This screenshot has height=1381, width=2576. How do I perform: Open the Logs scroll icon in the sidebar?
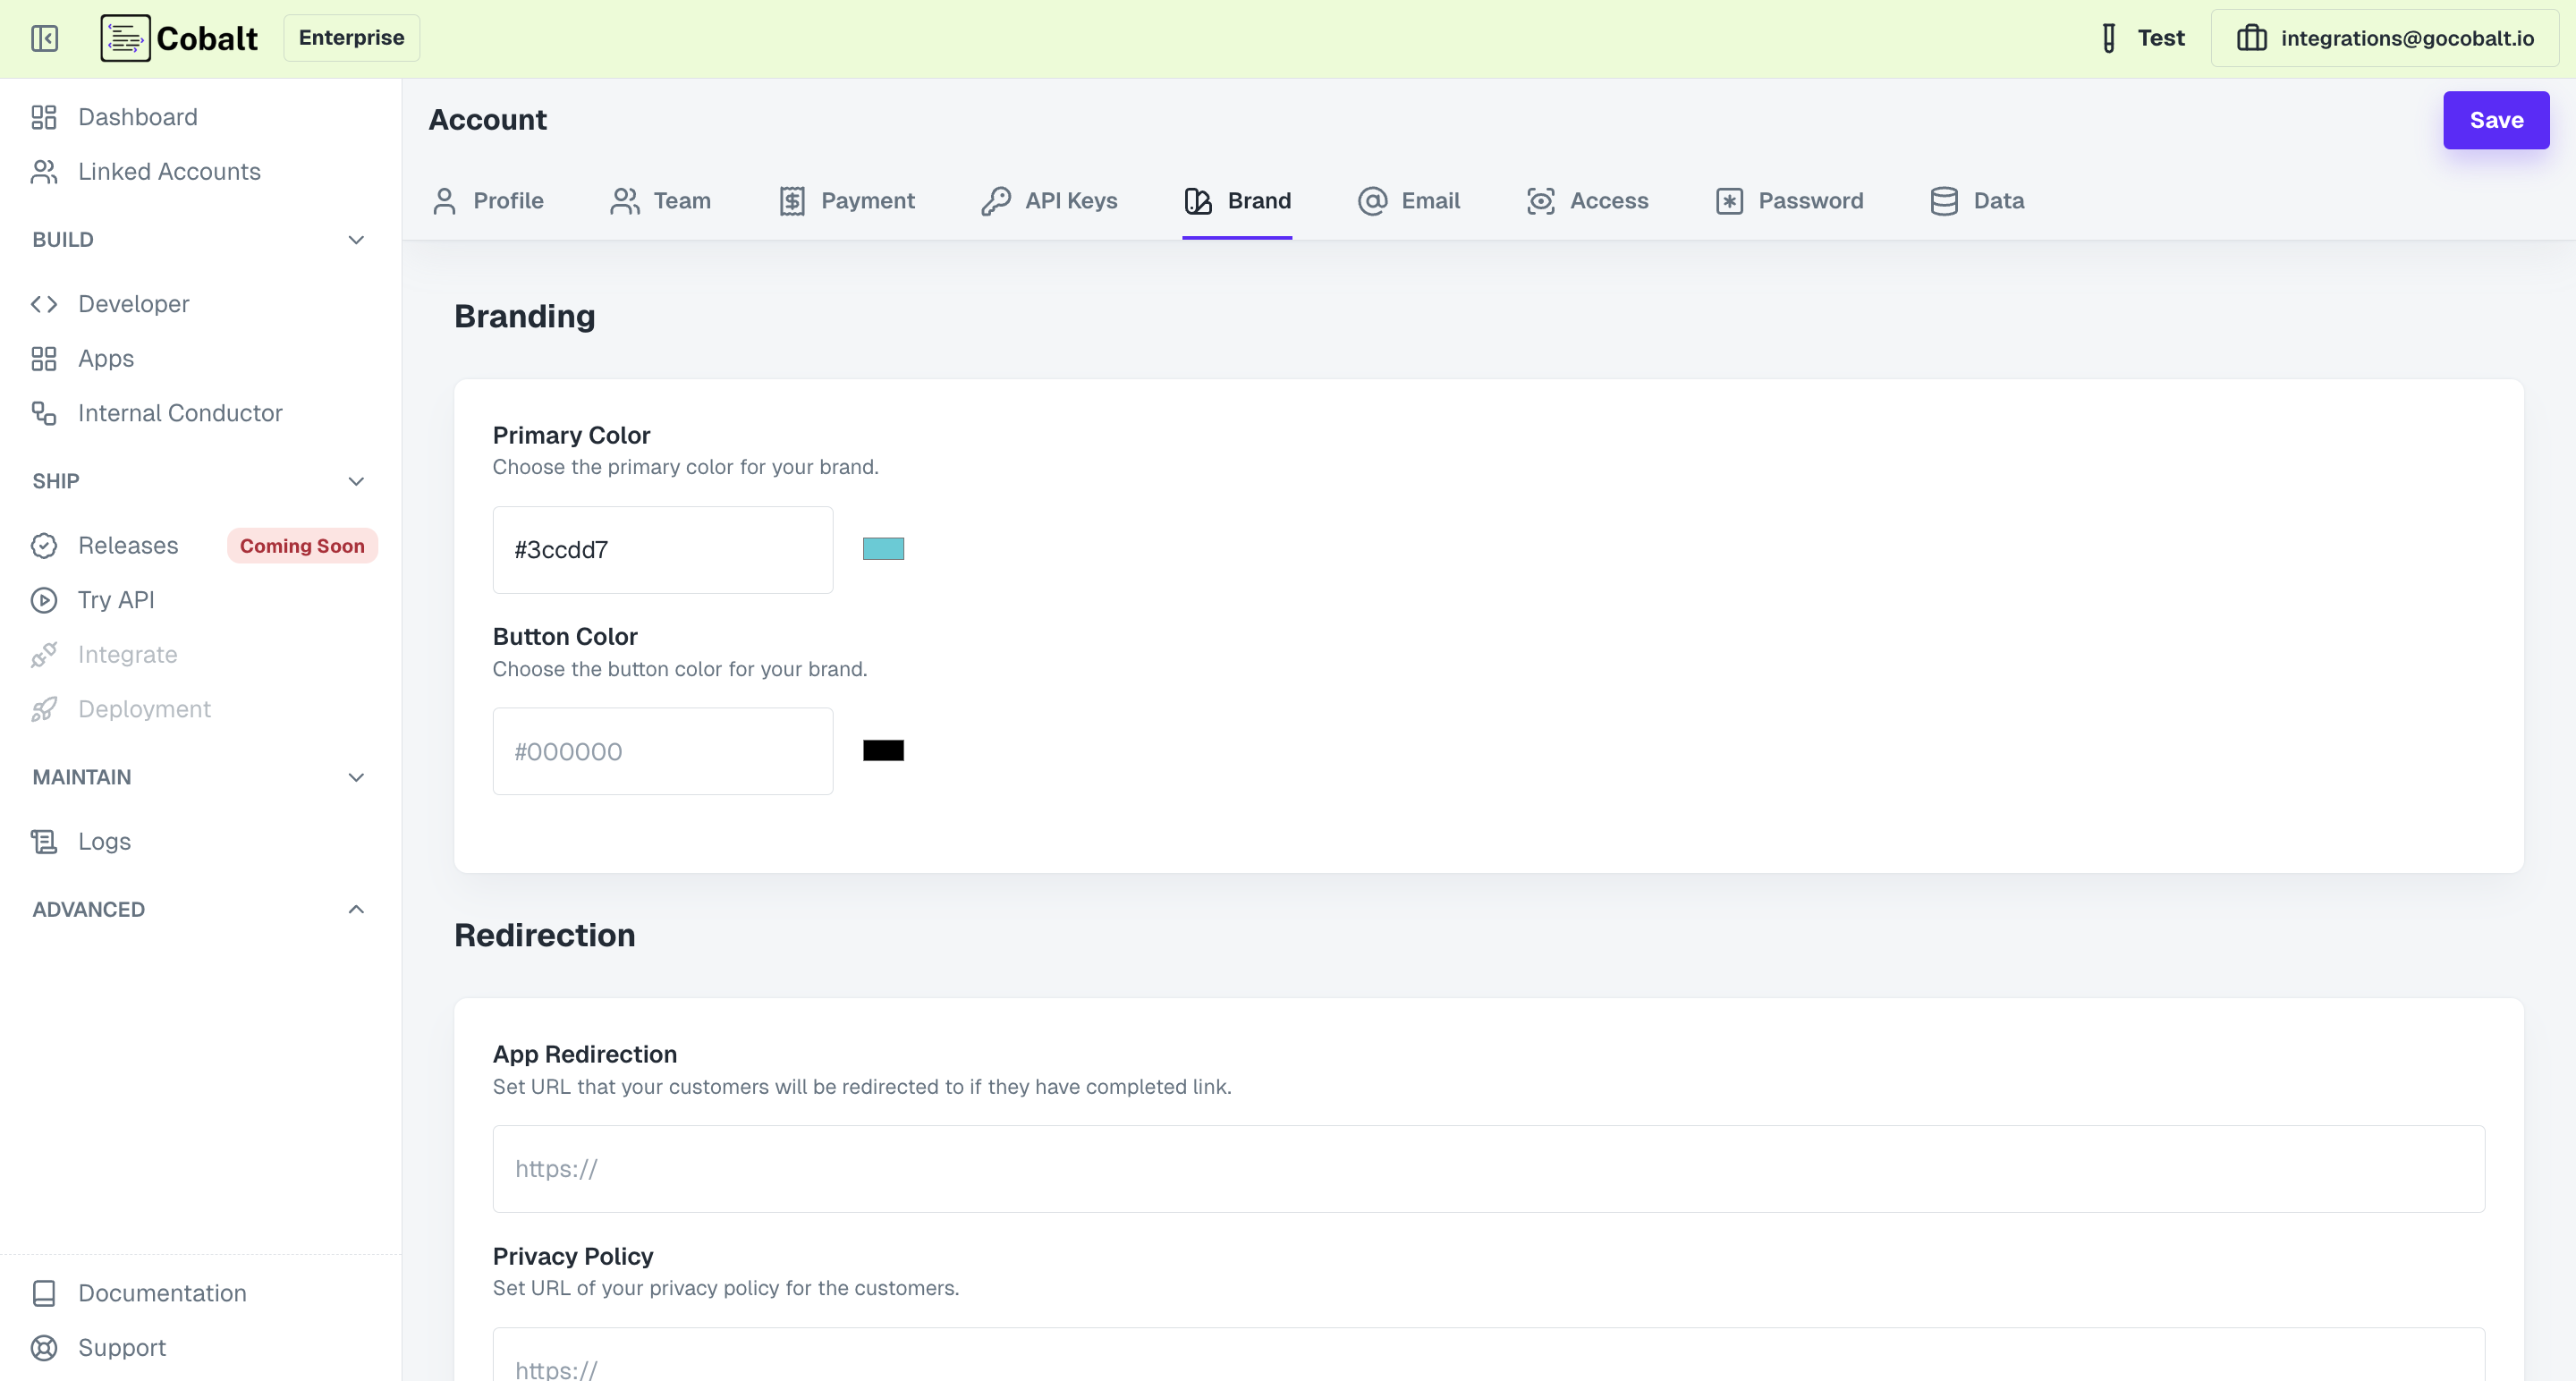tap(44, 842)
